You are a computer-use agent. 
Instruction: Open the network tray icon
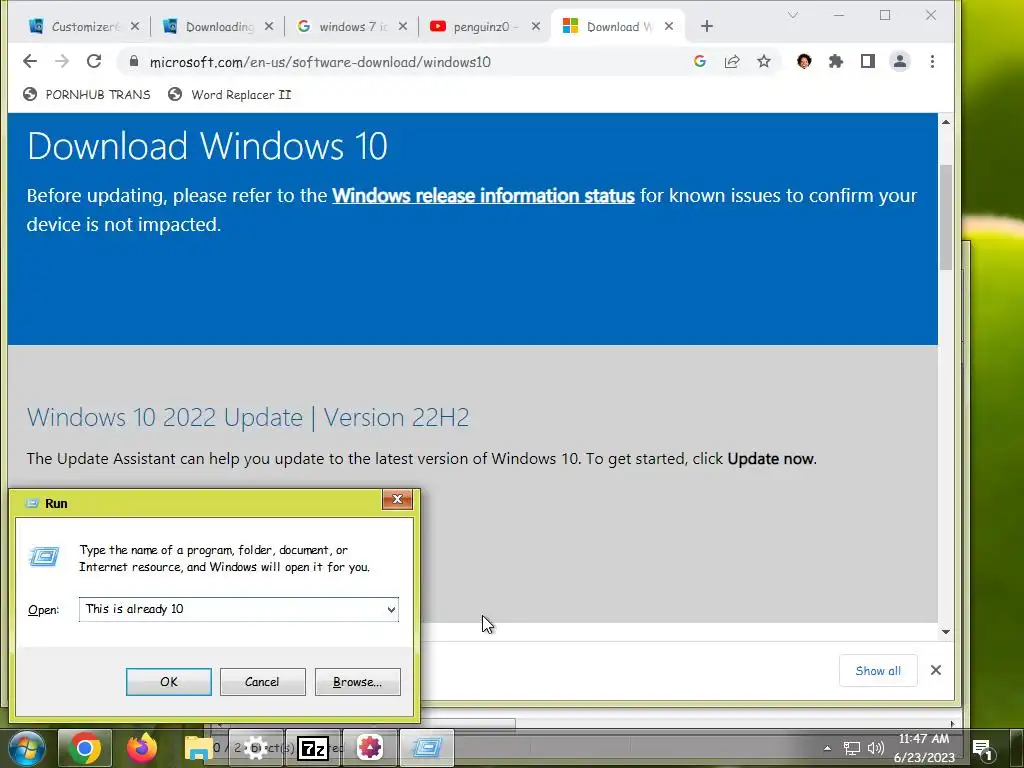pos(852,748)
